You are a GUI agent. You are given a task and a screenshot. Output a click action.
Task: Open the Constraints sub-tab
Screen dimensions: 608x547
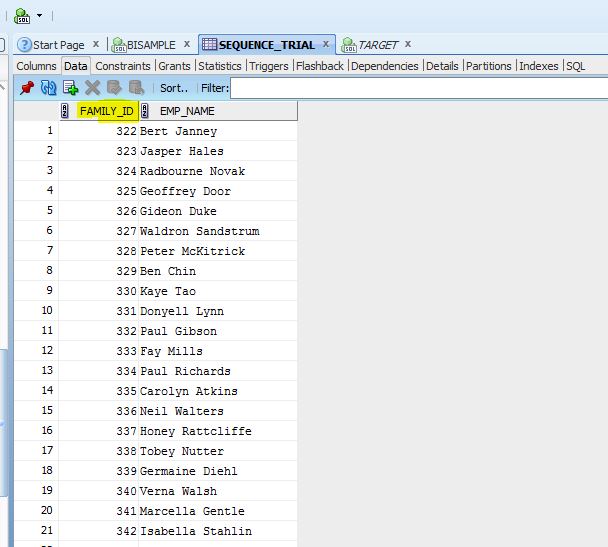tap(123, 66)
